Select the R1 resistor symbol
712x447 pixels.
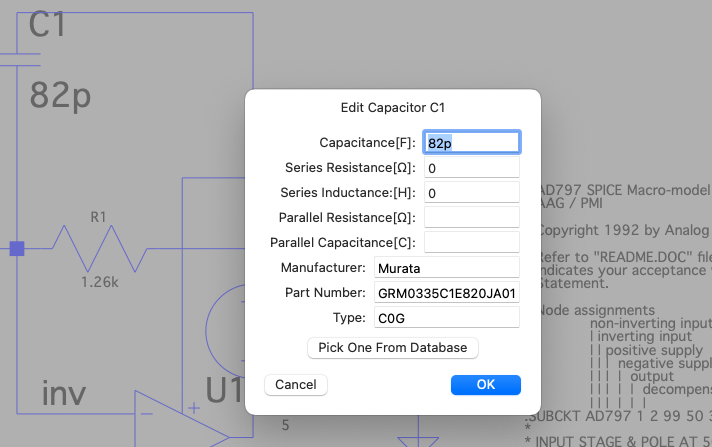pos(100,248)
